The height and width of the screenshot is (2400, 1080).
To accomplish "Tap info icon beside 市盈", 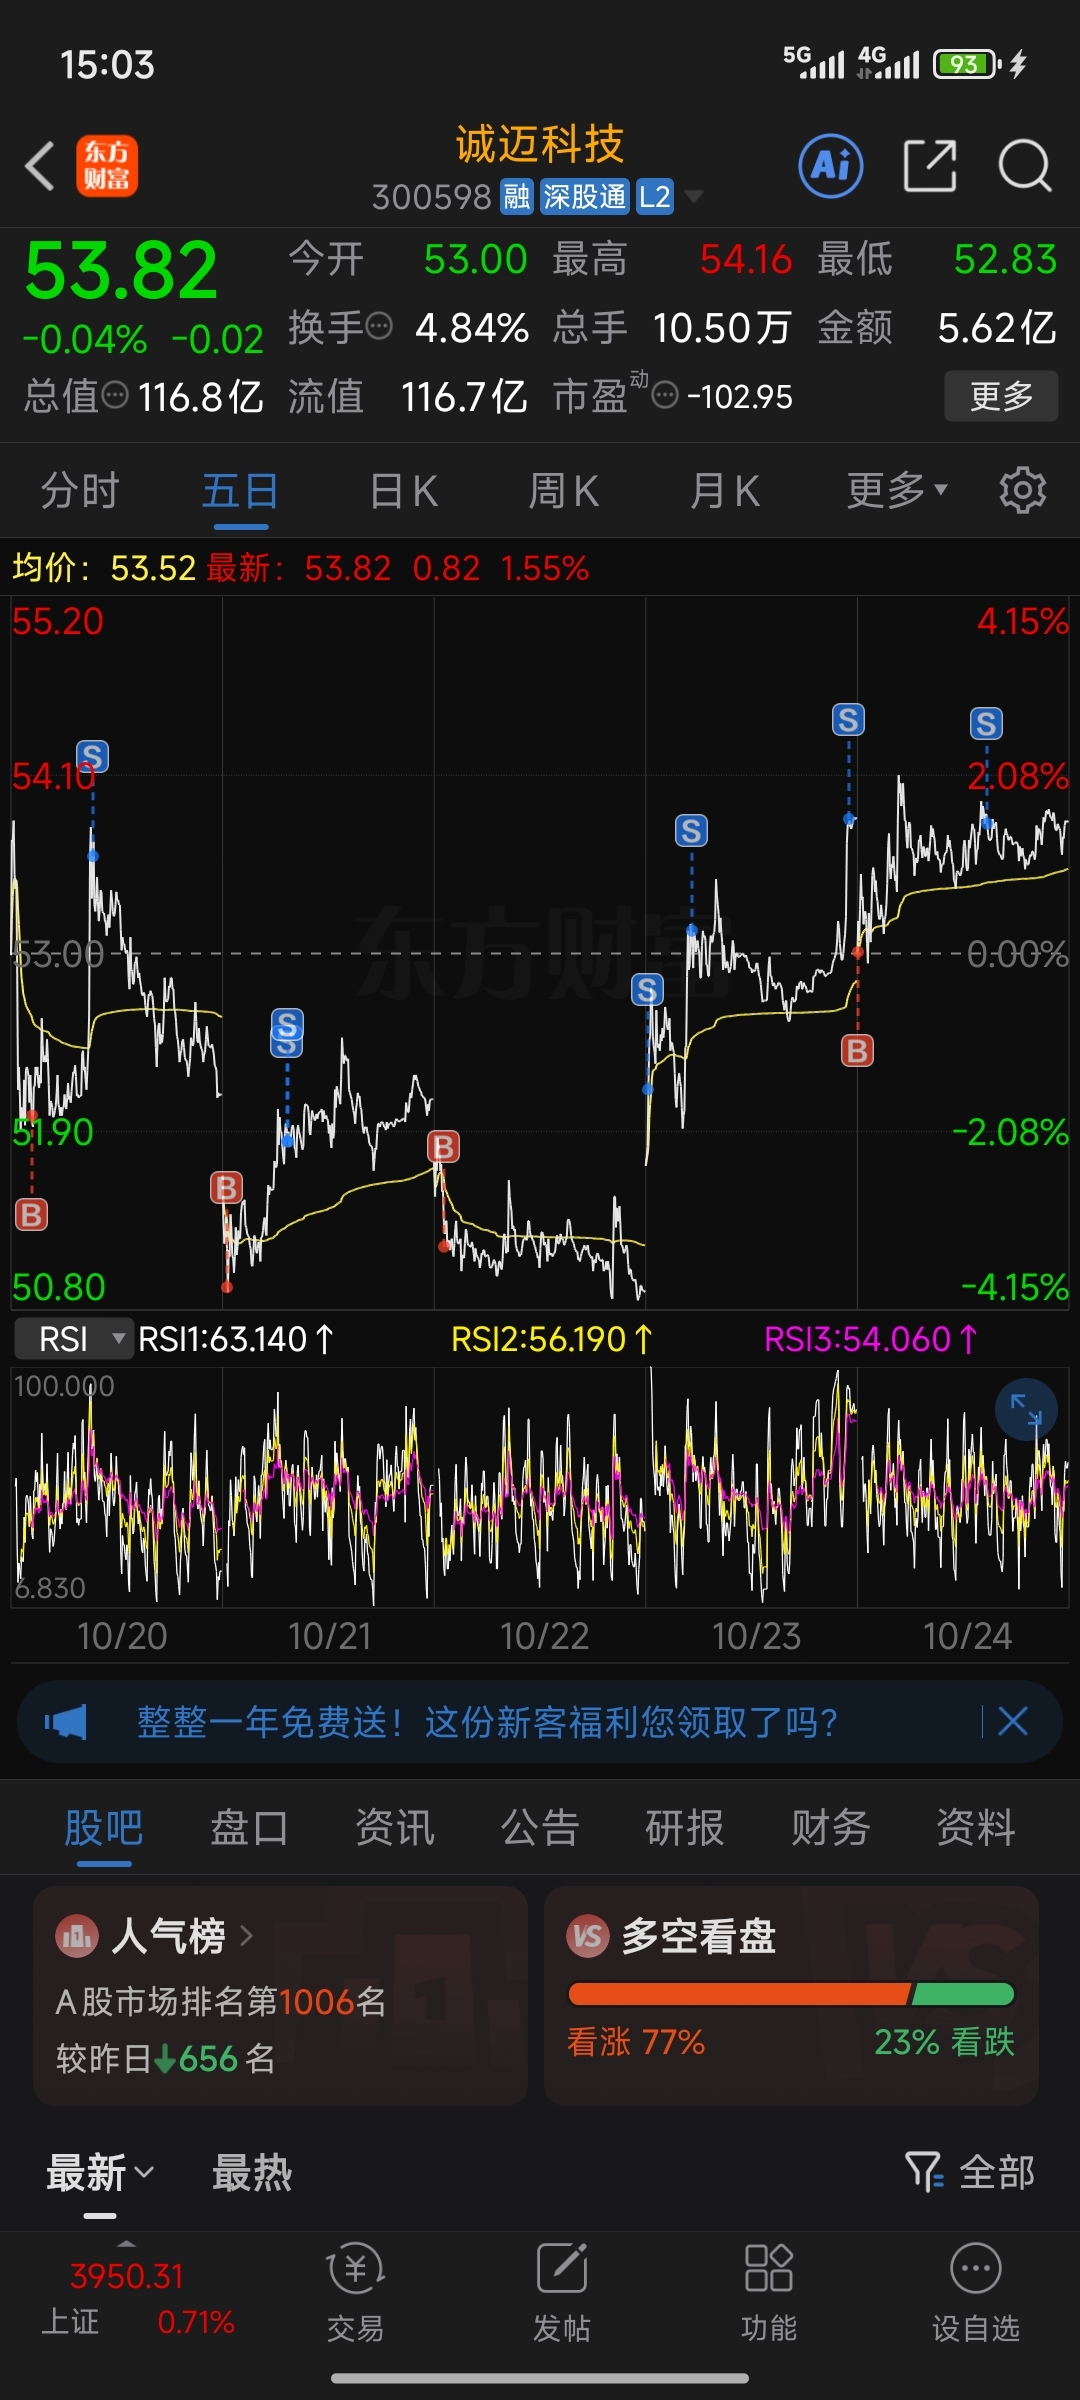I will pyautogui.click(x=665, y=395).
